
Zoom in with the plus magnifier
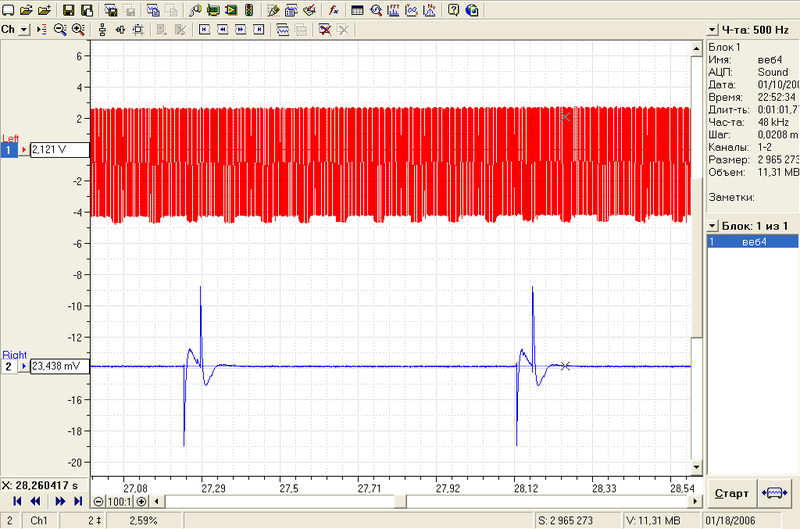tap(78, 30)
